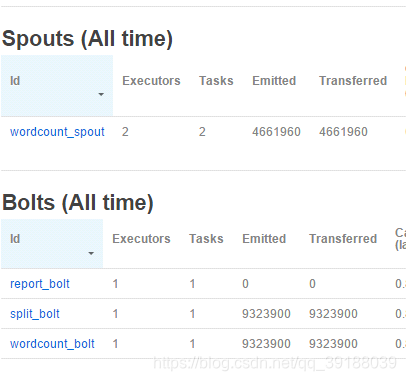Image resolution: width=406 pixels, height=381 pixels.
Task: Sort Bolts table by Tasks header
Action: (206, 239)
